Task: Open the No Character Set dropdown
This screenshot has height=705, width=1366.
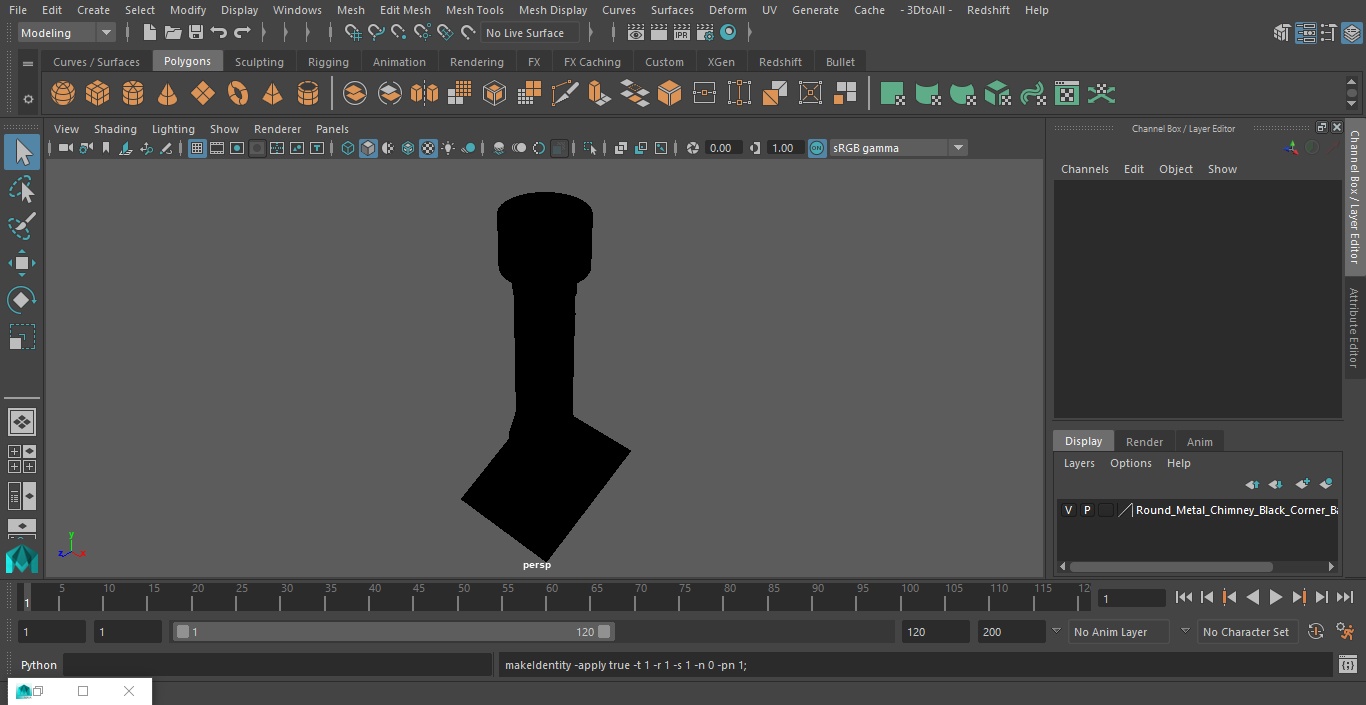Action: [x=1247, y=632]
